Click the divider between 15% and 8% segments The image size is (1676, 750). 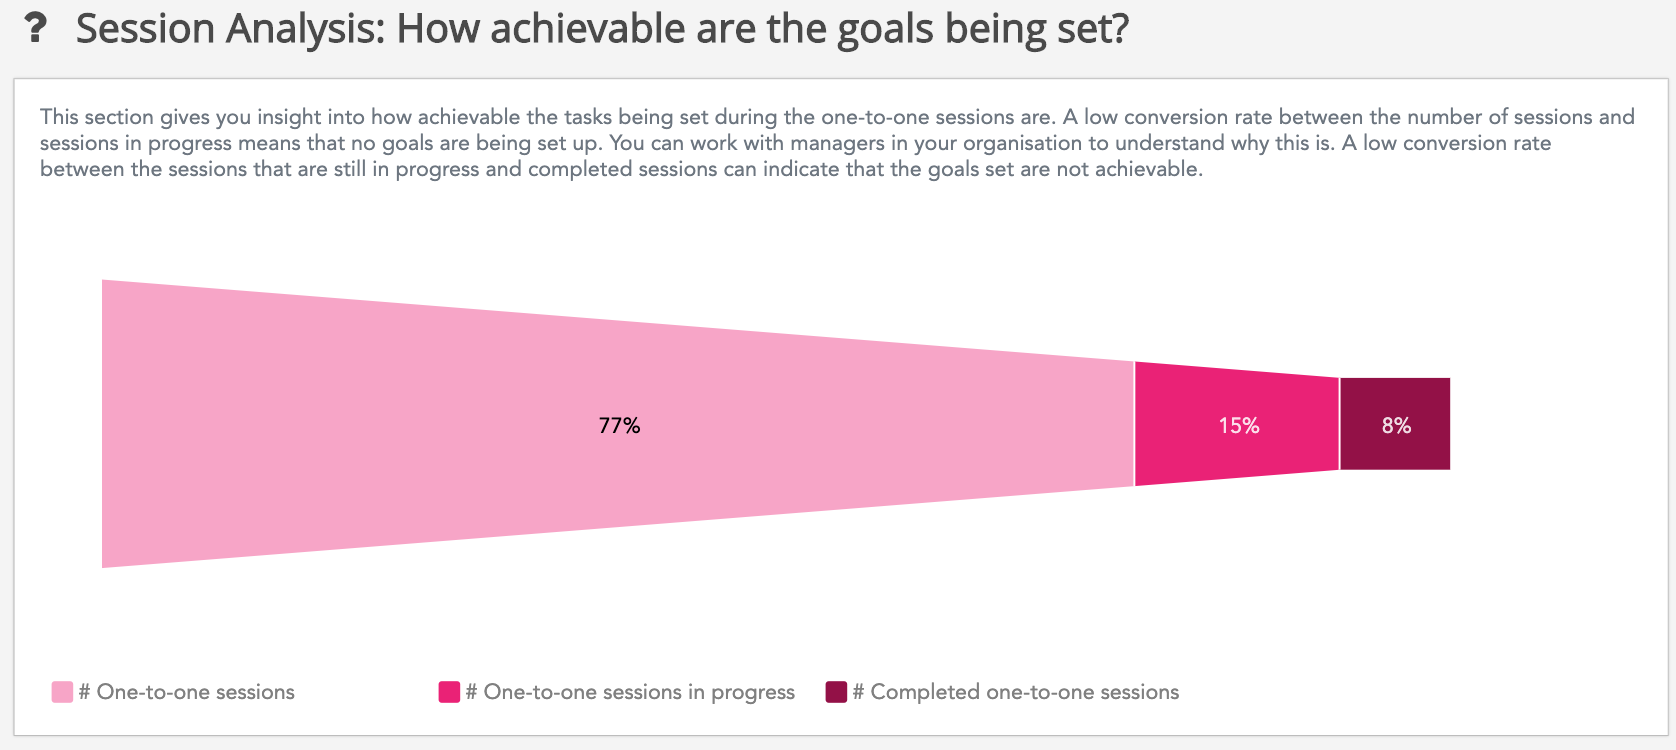coord(1339,424)
